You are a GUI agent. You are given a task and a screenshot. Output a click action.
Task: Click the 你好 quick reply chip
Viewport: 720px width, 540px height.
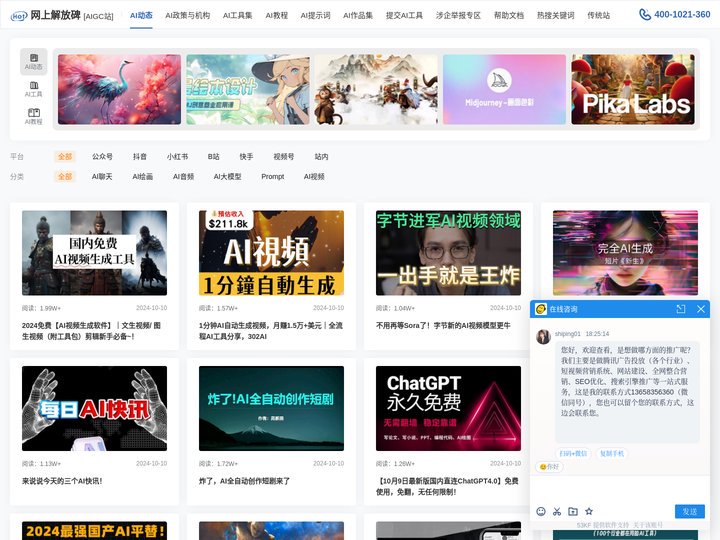(x=549, y=467)
